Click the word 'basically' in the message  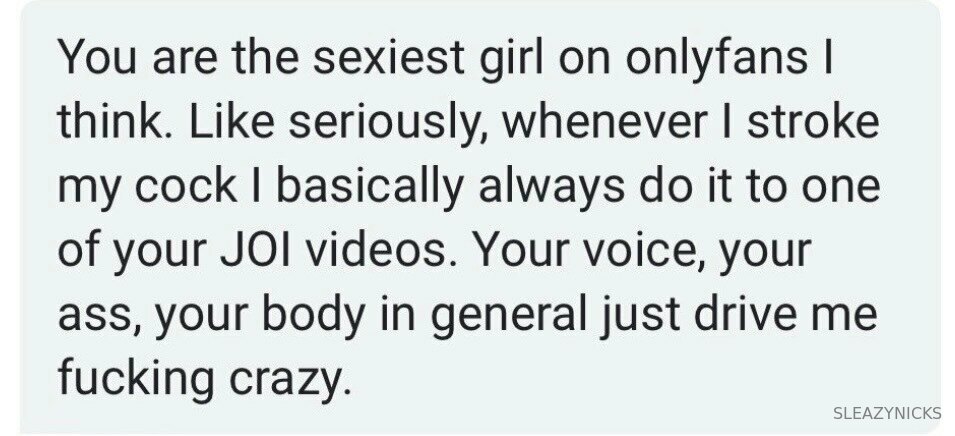pyautogui.click(x=370, y=187)
